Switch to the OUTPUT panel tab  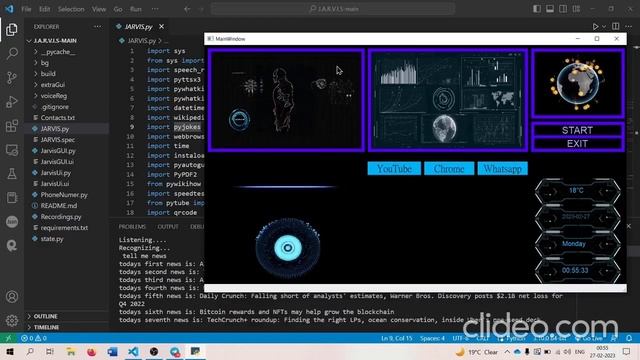point(168,227)
